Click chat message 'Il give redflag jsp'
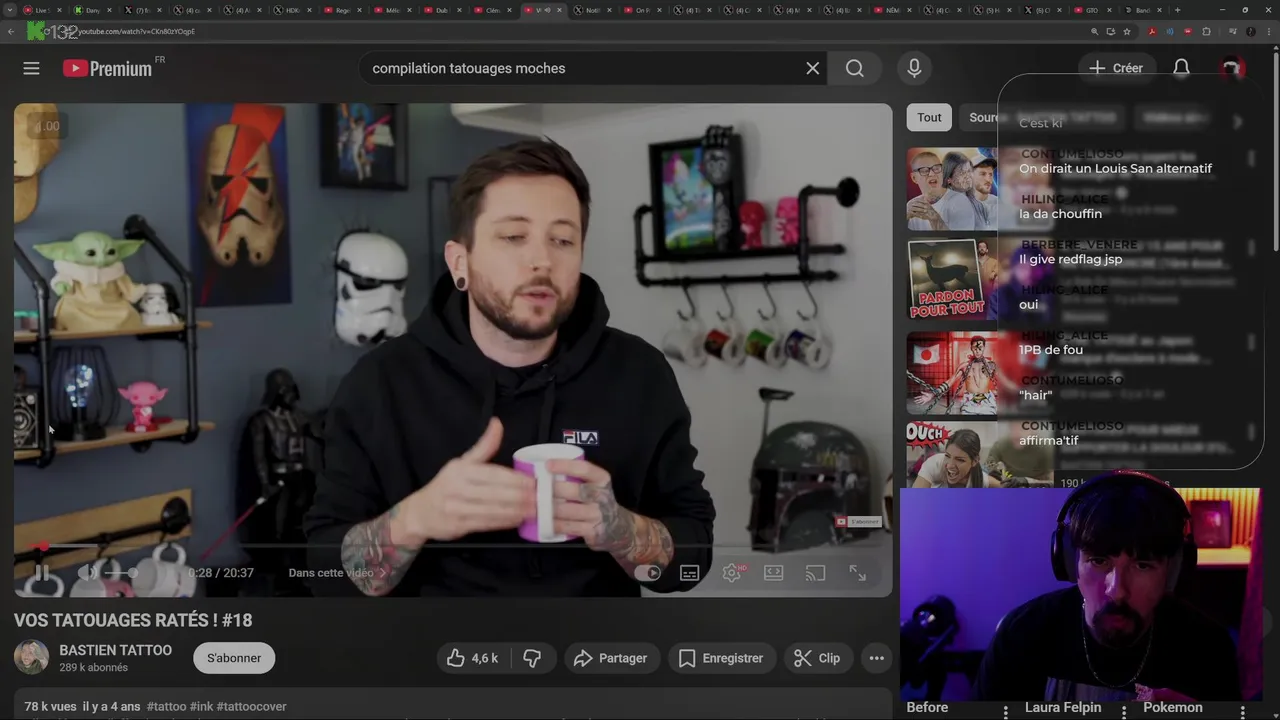 pyautogui.click(x=1071, y=259)
